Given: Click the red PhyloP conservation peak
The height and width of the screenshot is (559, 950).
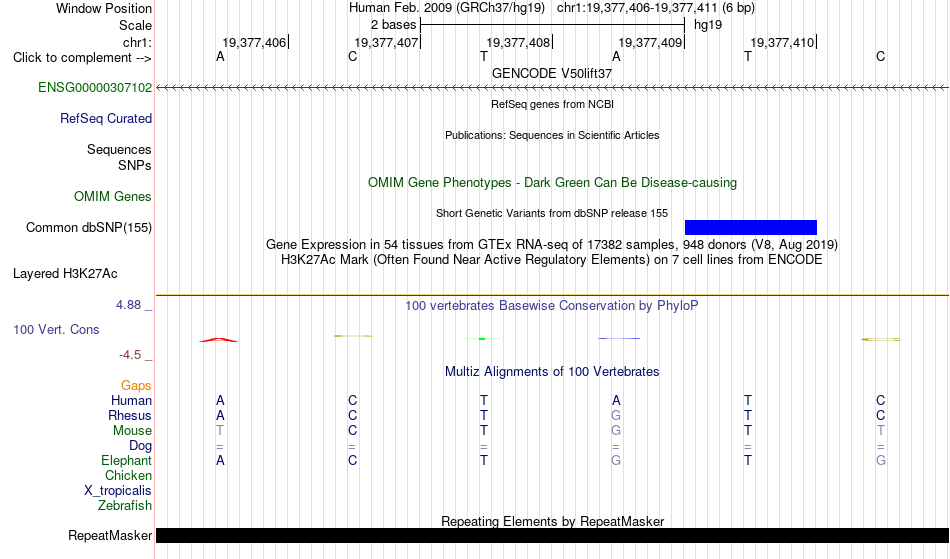Looking at the screenshot, I should point(219,340).
